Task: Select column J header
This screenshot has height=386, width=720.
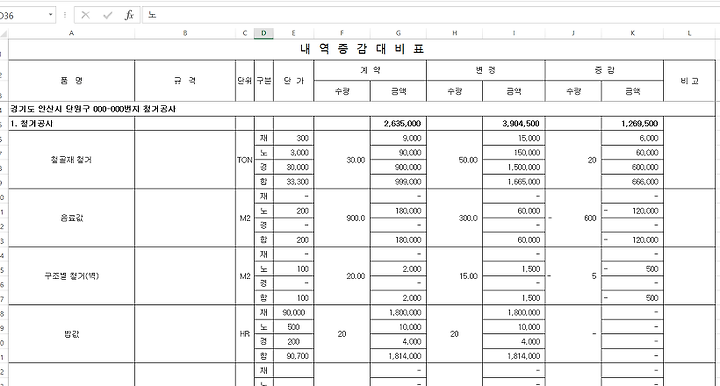Action: [573, 33]
